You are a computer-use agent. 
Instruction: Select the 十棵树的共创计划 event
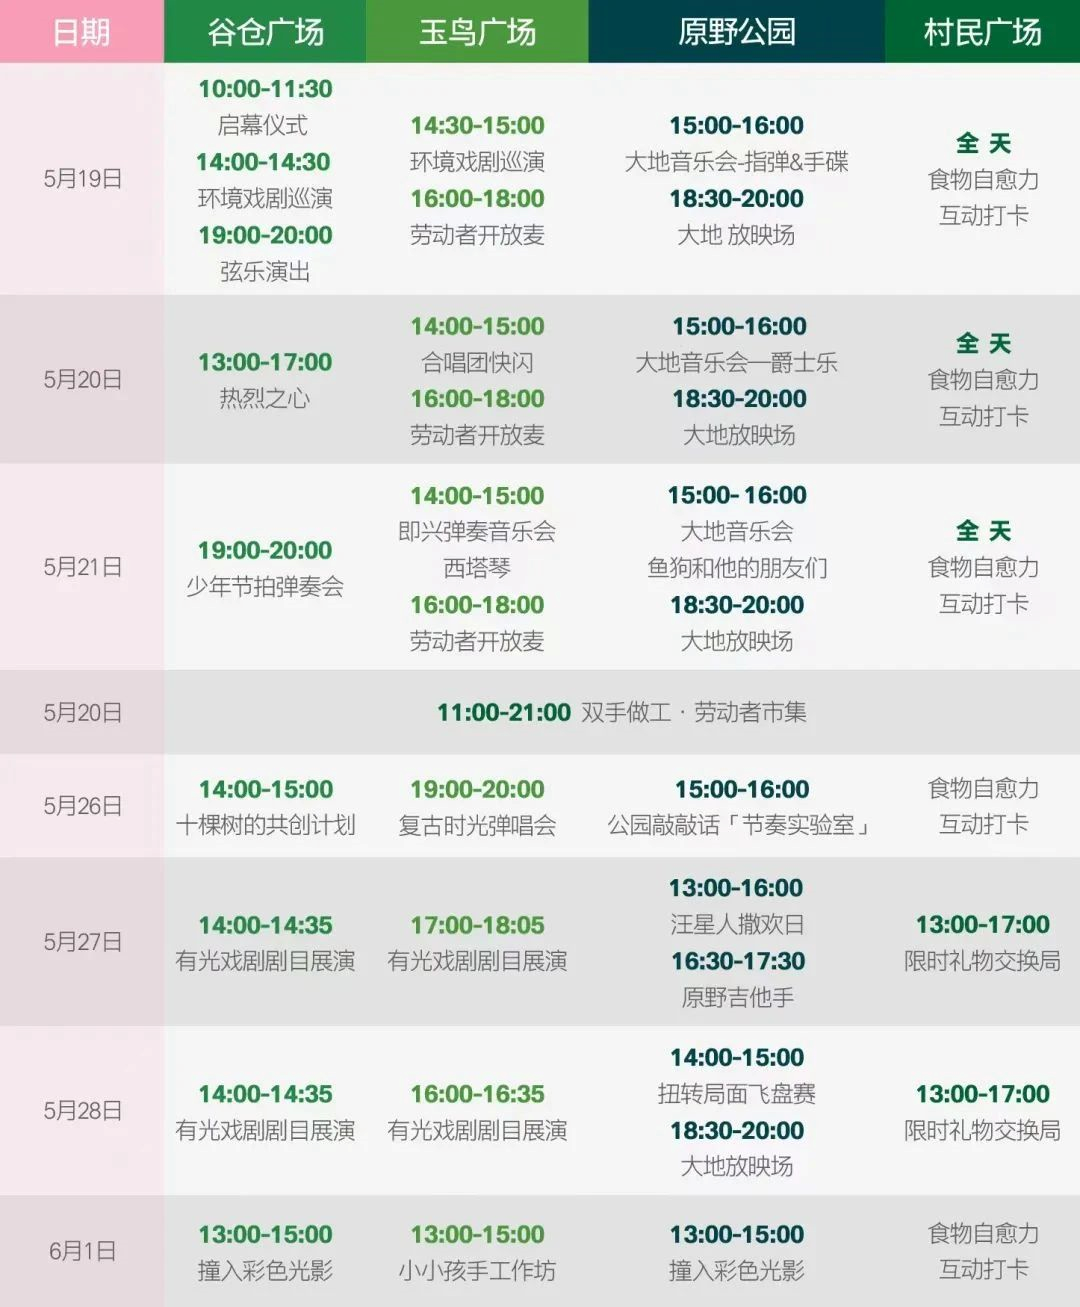[265, 825]
